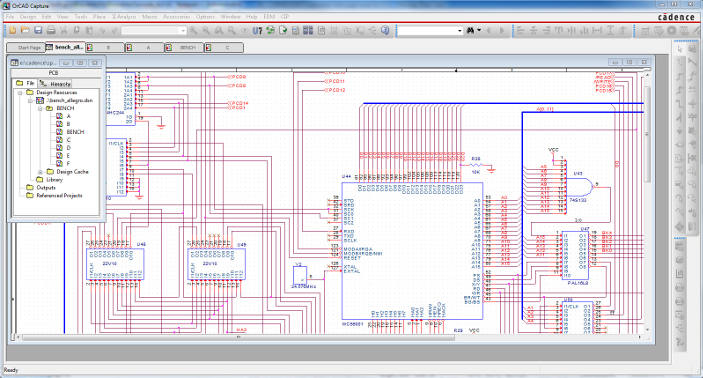Viewport: 703px width, 378px height.
Task: Click the MC68881 component U44 body
Action: pyautogui.click(x=412, y=251)
